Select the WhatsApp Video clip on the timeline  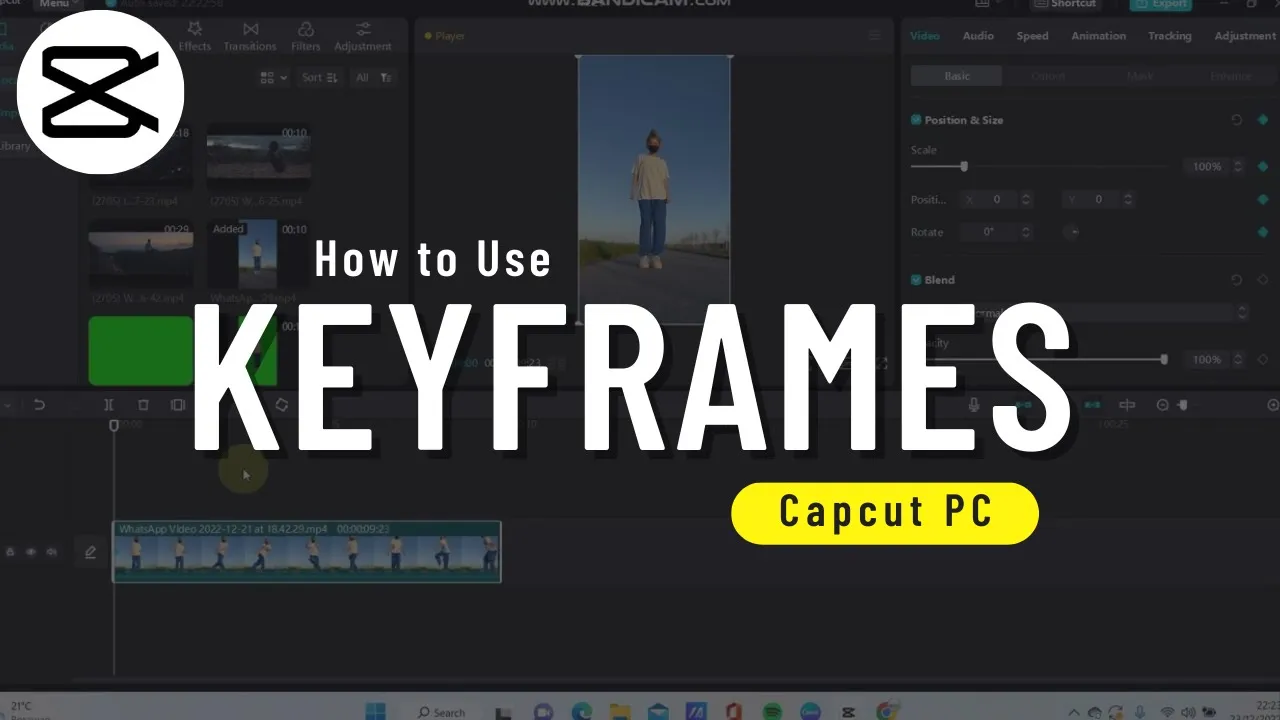pyautogui.click(x=306, y=551)
